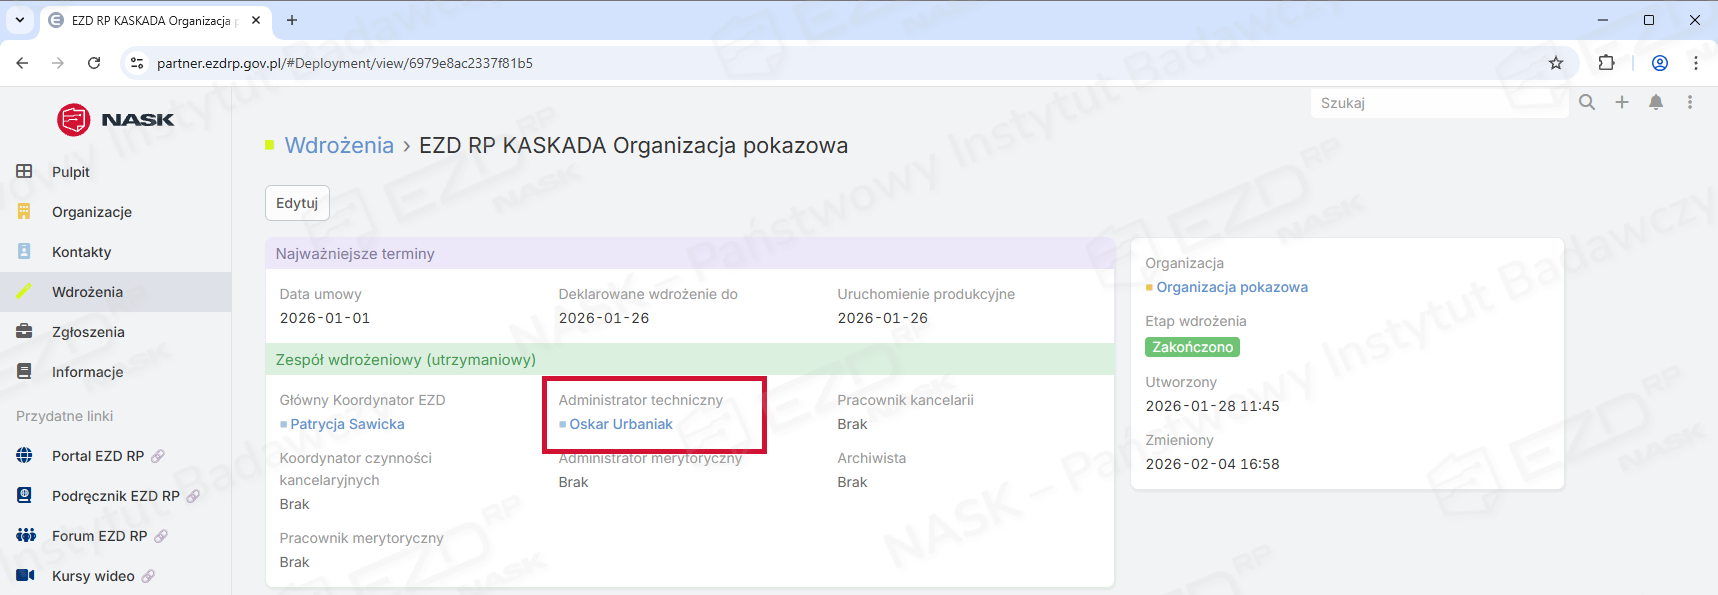Viewport: 1718px width, 595px height.
Task: Expand the browser tab search dropdown
Action: coord(20,20)
